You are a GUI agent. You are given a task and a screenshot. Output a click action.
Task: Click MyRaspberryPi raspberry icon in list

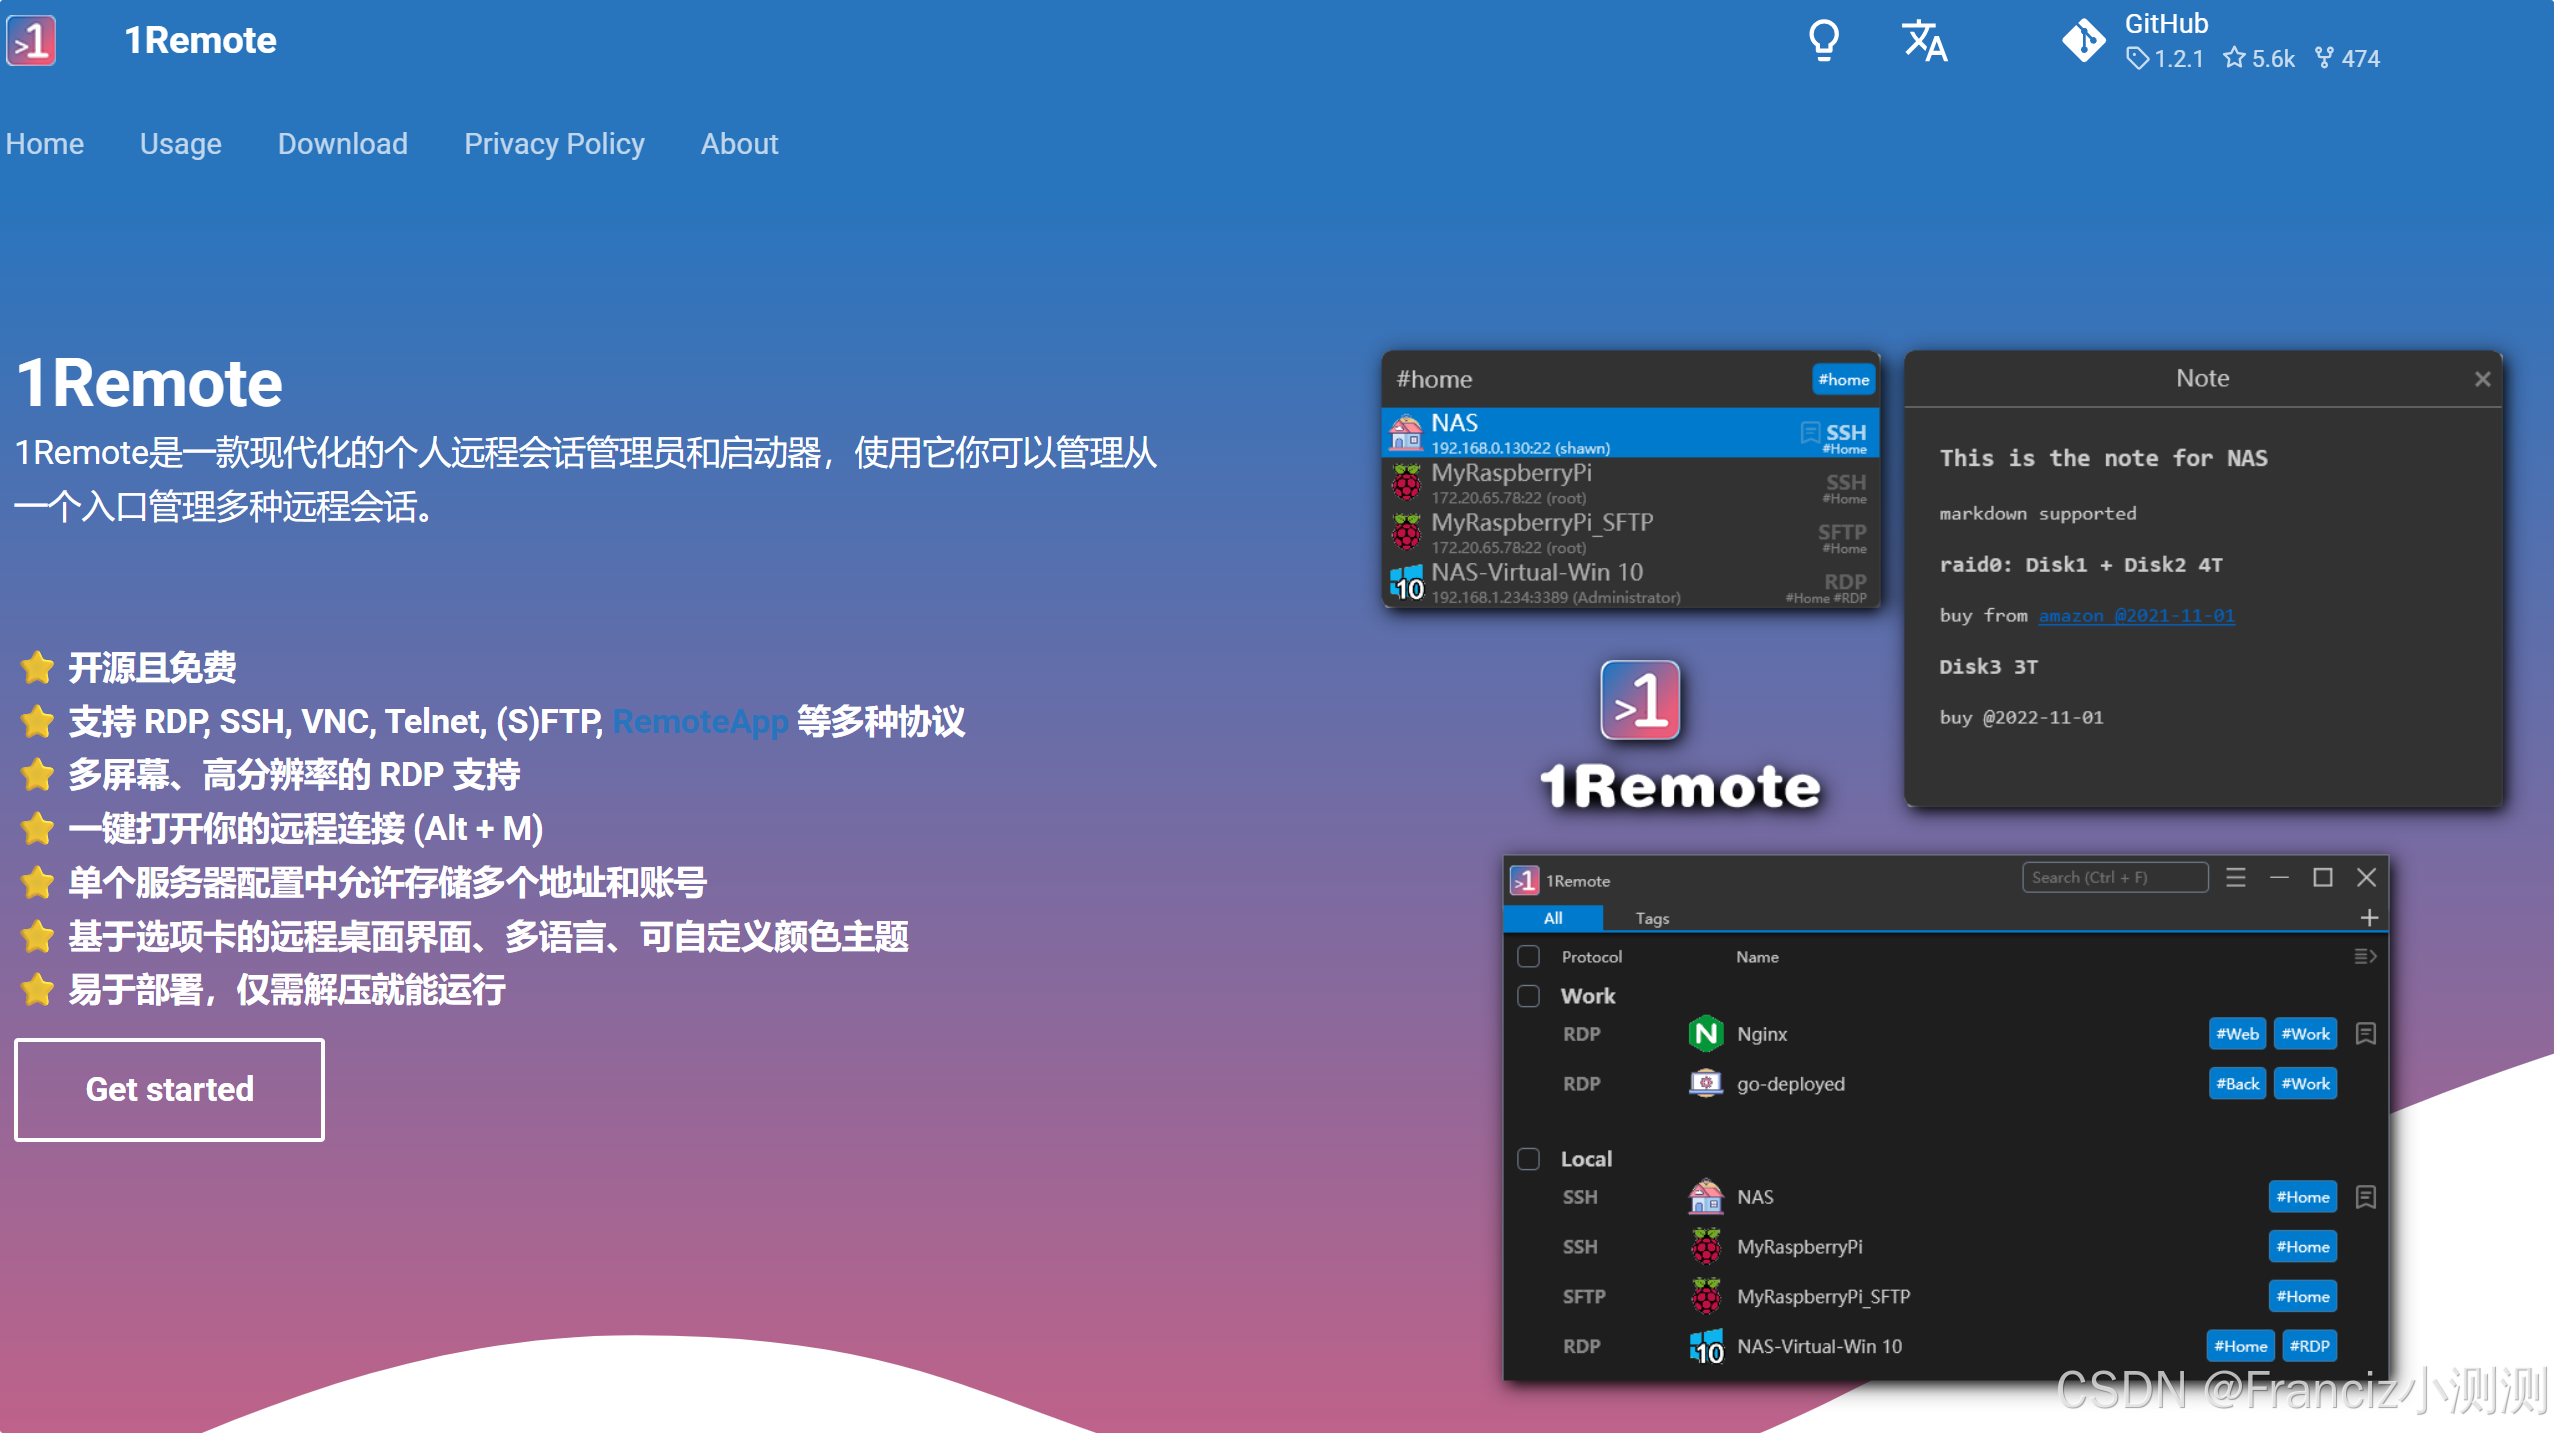pos(1705,1247)
